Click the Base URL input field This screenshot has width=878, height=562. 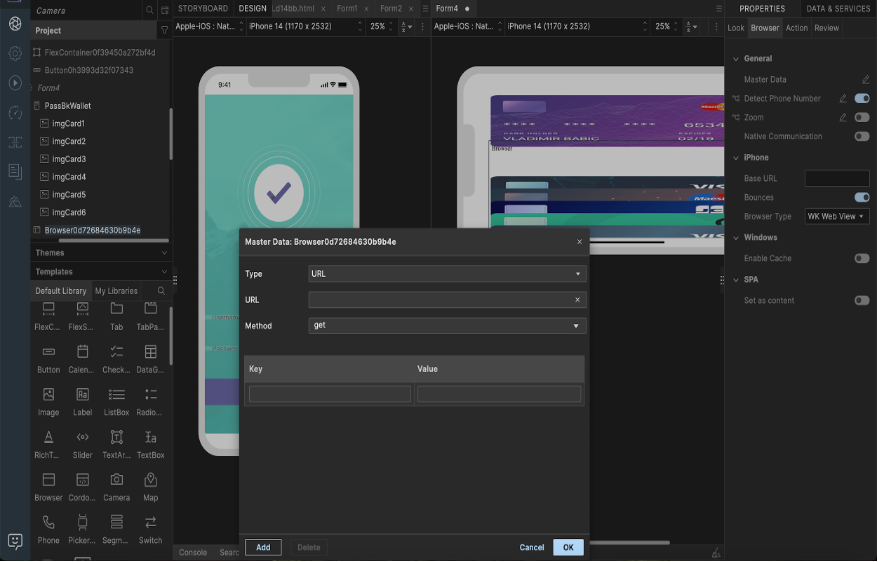837,179
